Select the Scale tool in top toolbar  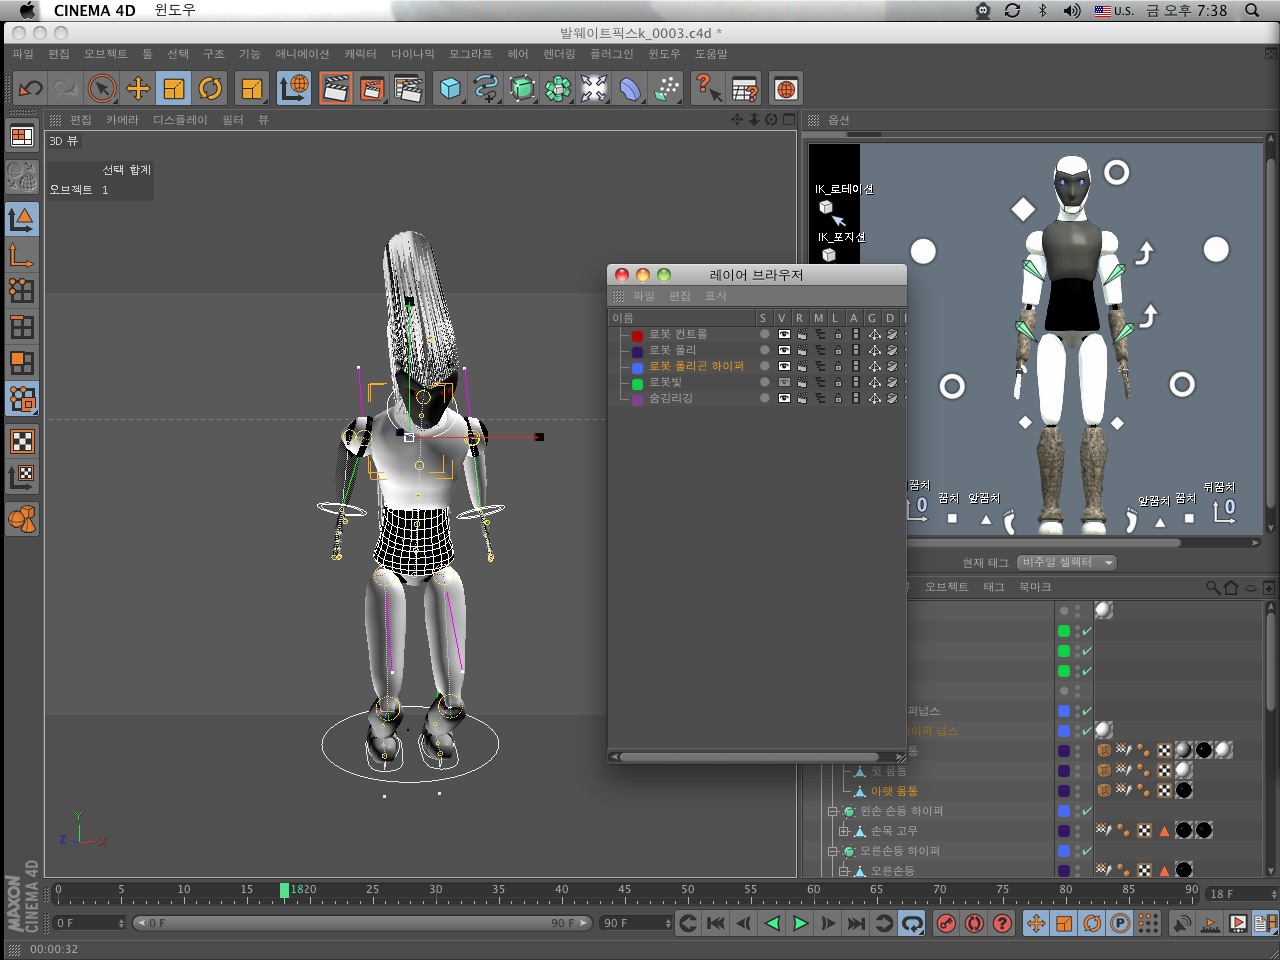click(174, 88)
